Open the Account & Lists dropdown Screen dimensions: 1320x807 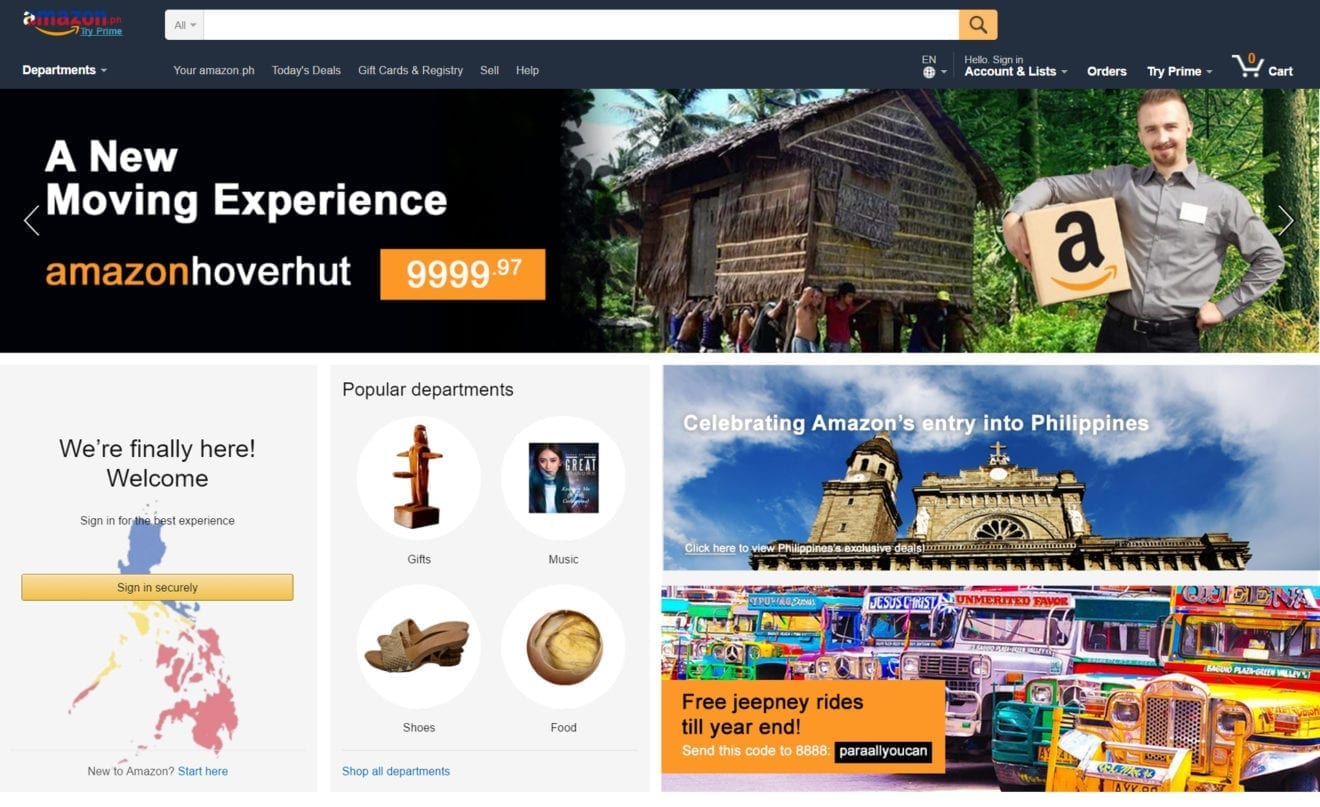click(1015, 71)
